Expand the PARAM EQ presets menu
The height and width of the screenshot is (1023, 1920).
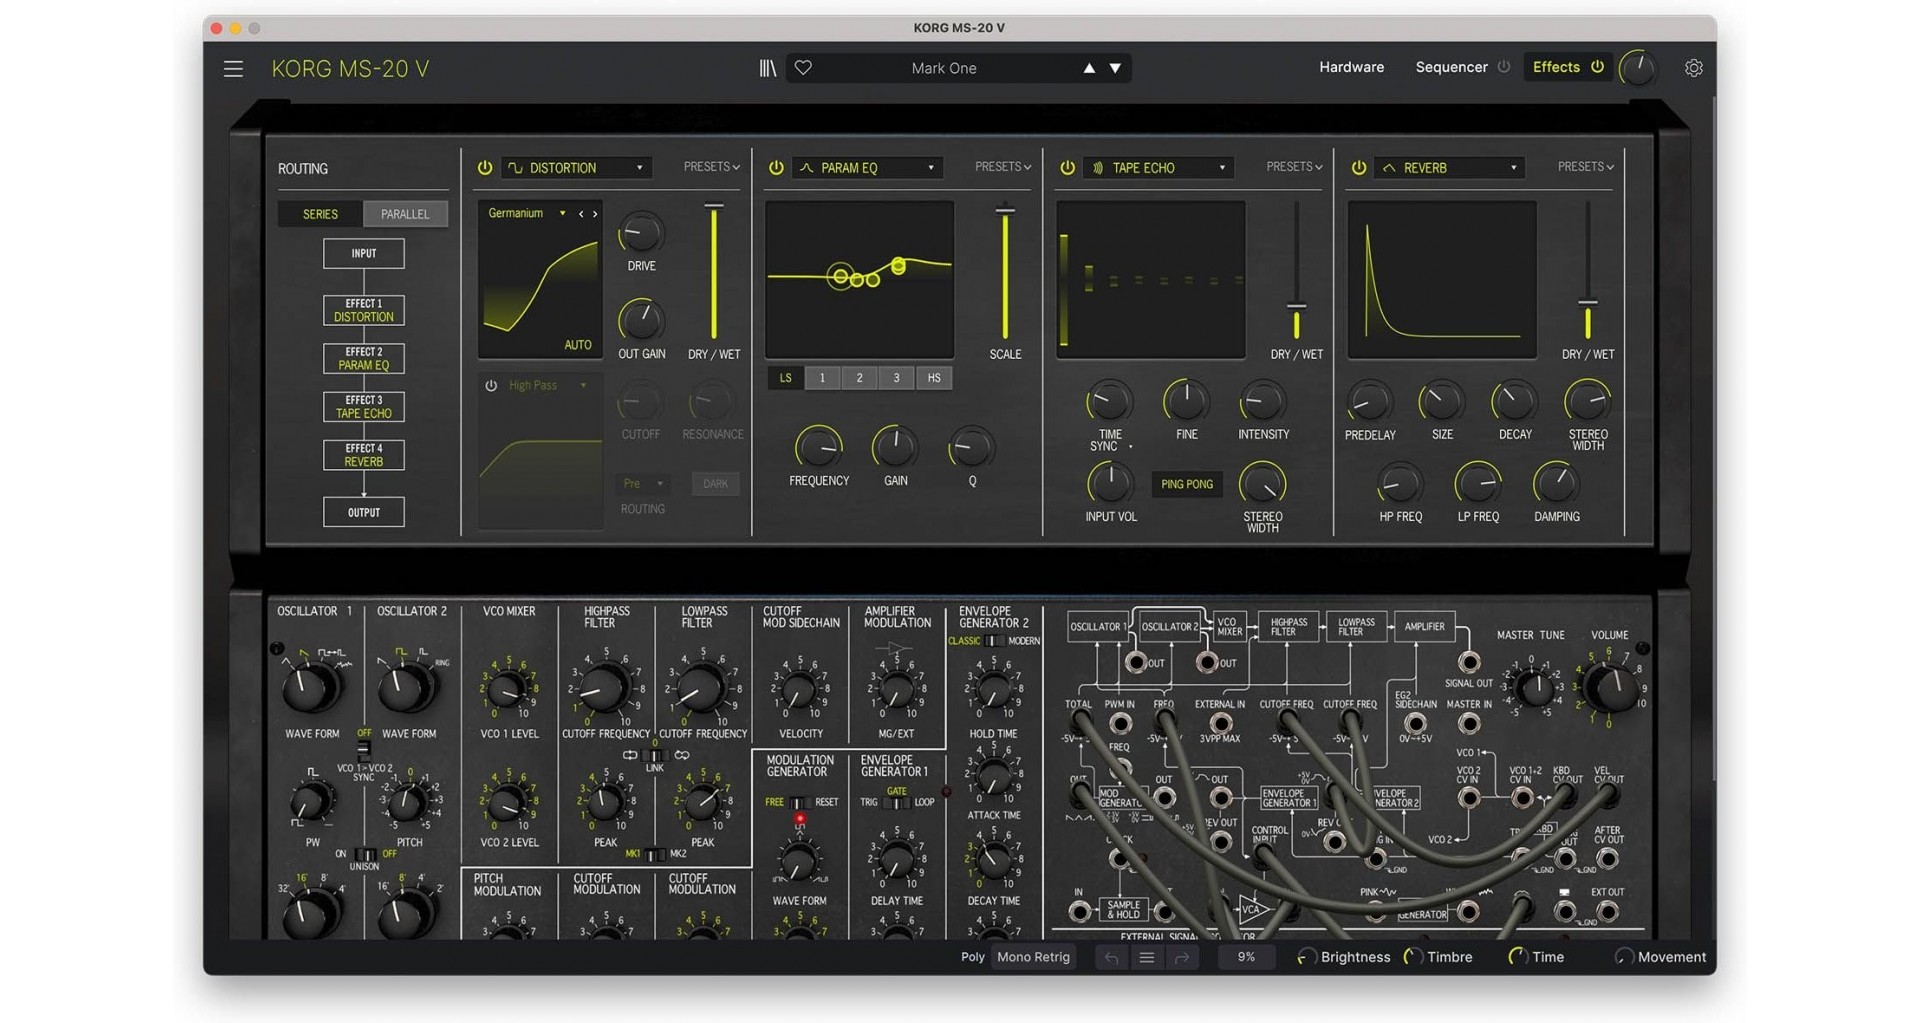(1002, 167)
